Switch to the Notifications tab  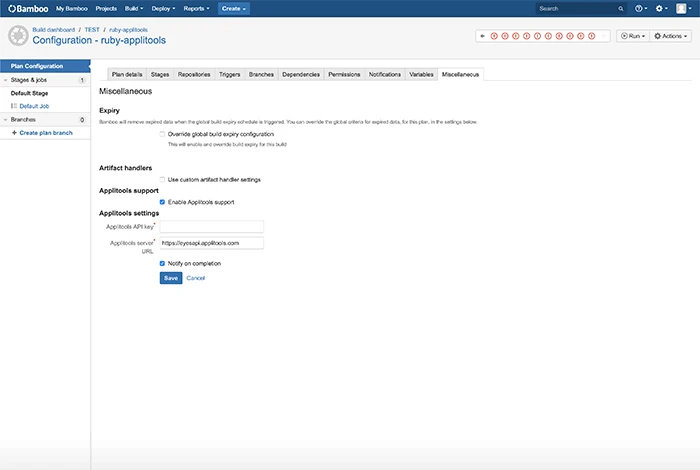(385, 75)
